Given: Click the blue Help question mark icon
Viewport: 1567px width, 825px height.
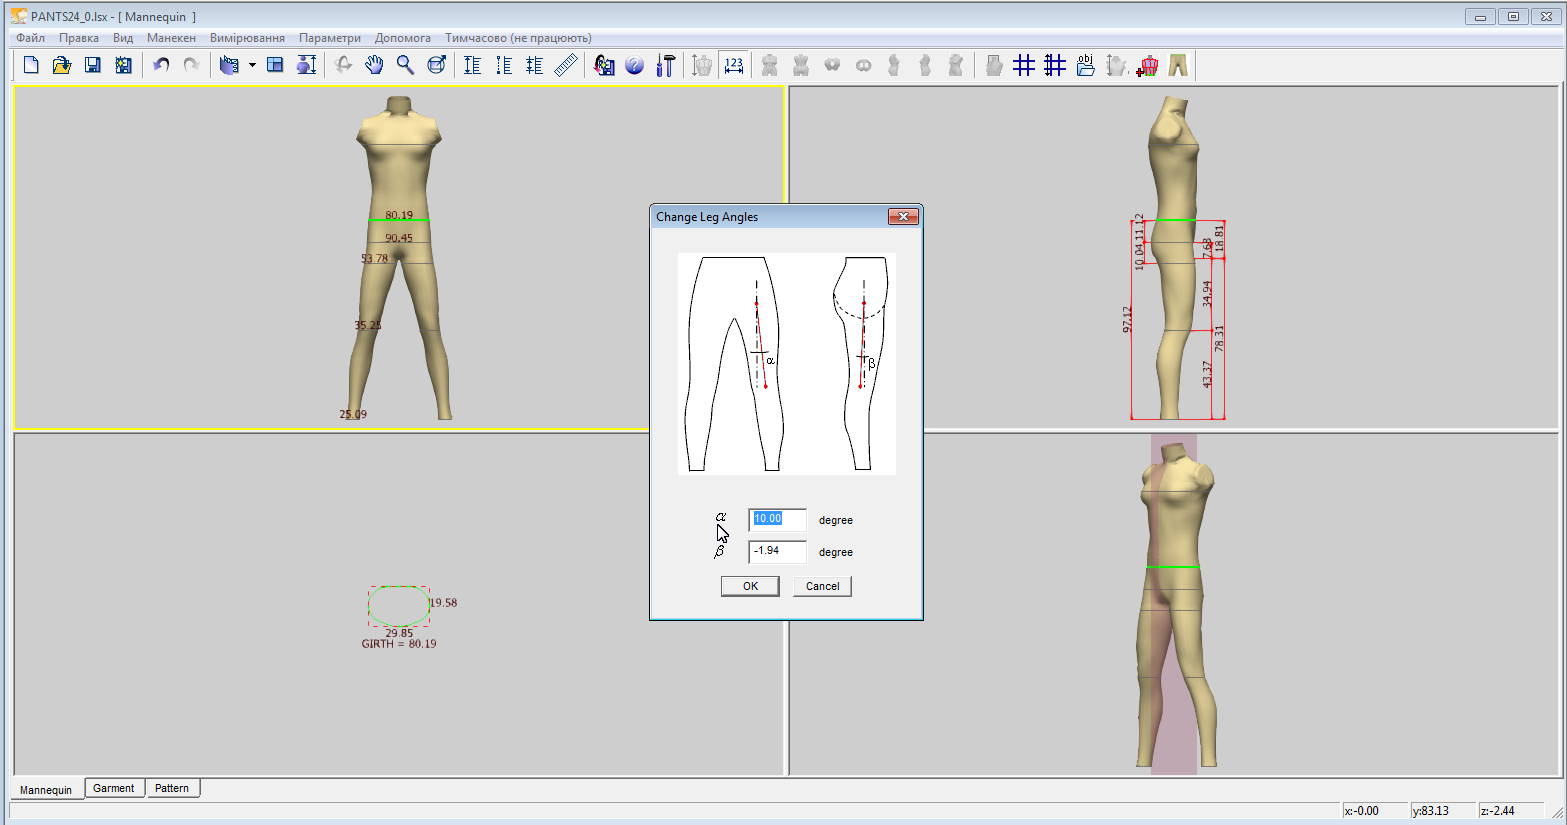Looking at the screenshot, I should pos(634,66).
